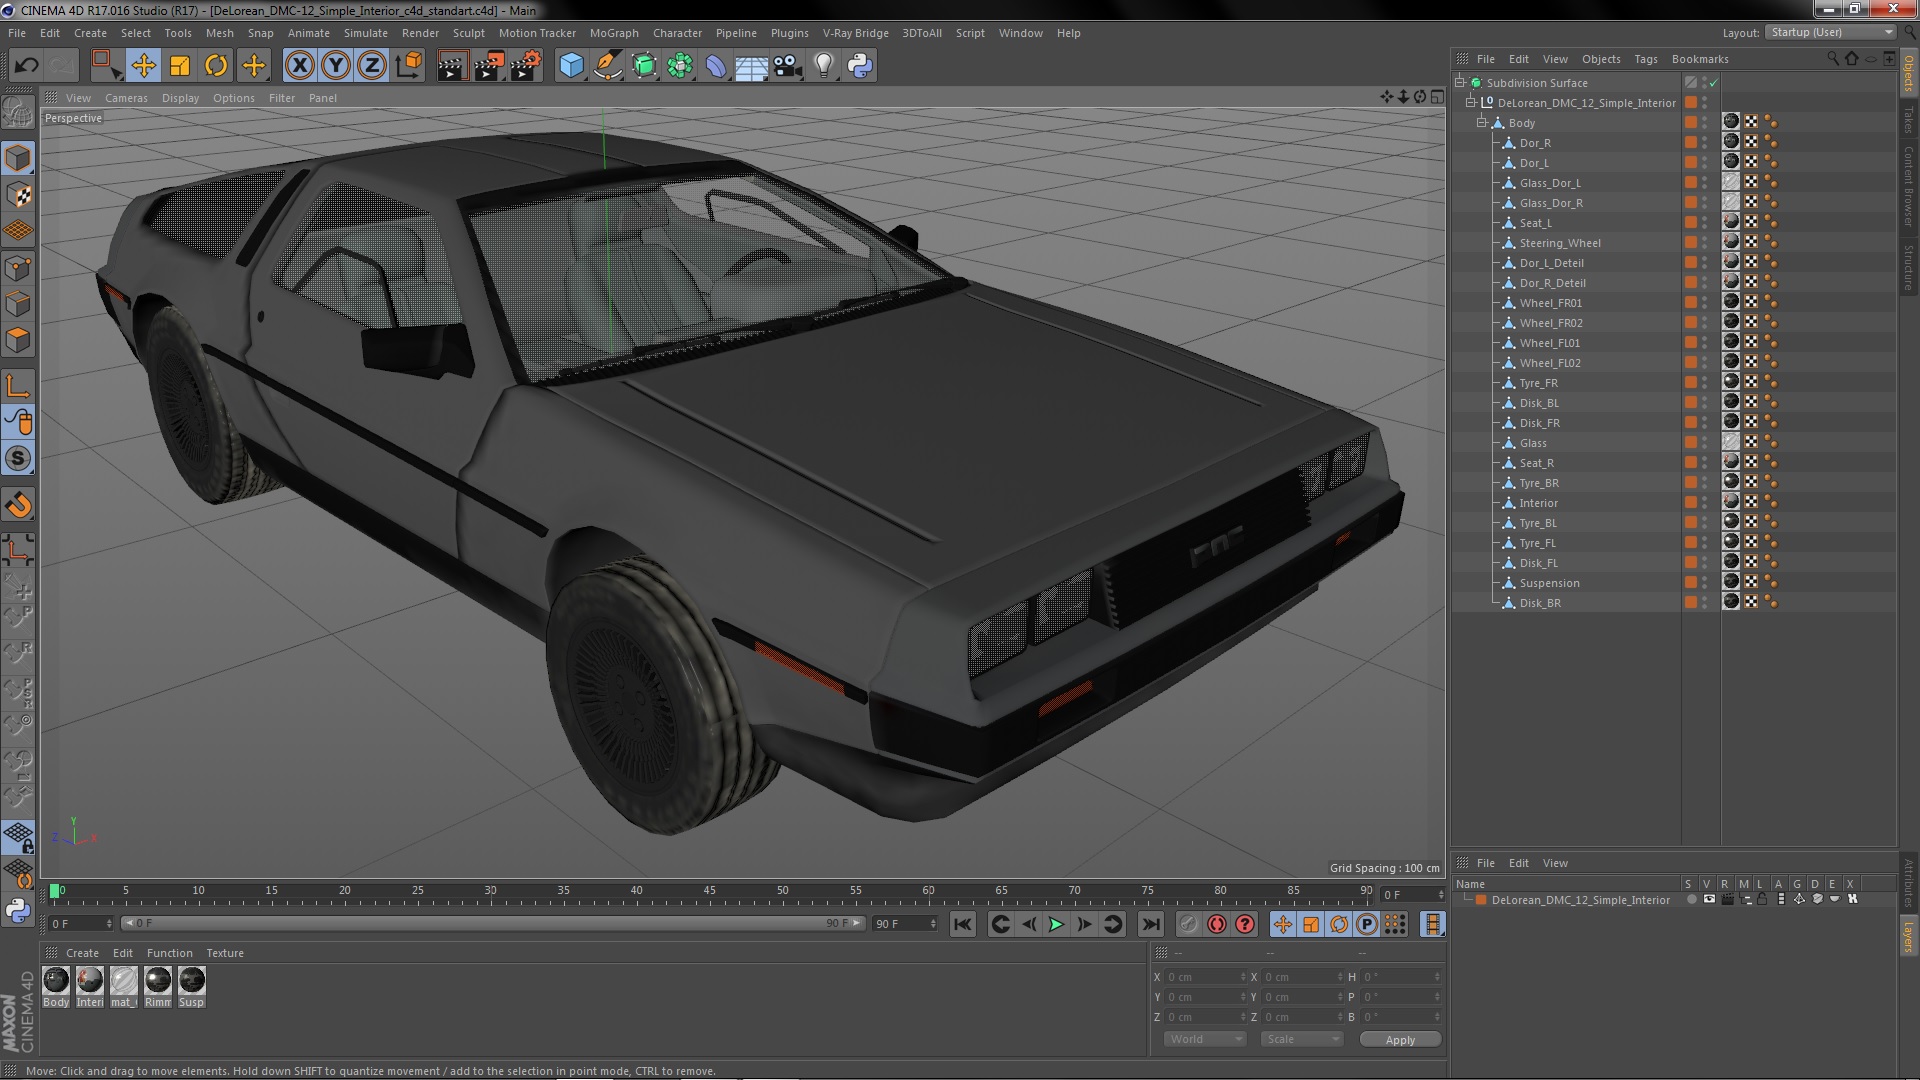Screen dimensions: 1920x1080
Task: Open the MoGraph menu
Action: click(x=614, y=33)
